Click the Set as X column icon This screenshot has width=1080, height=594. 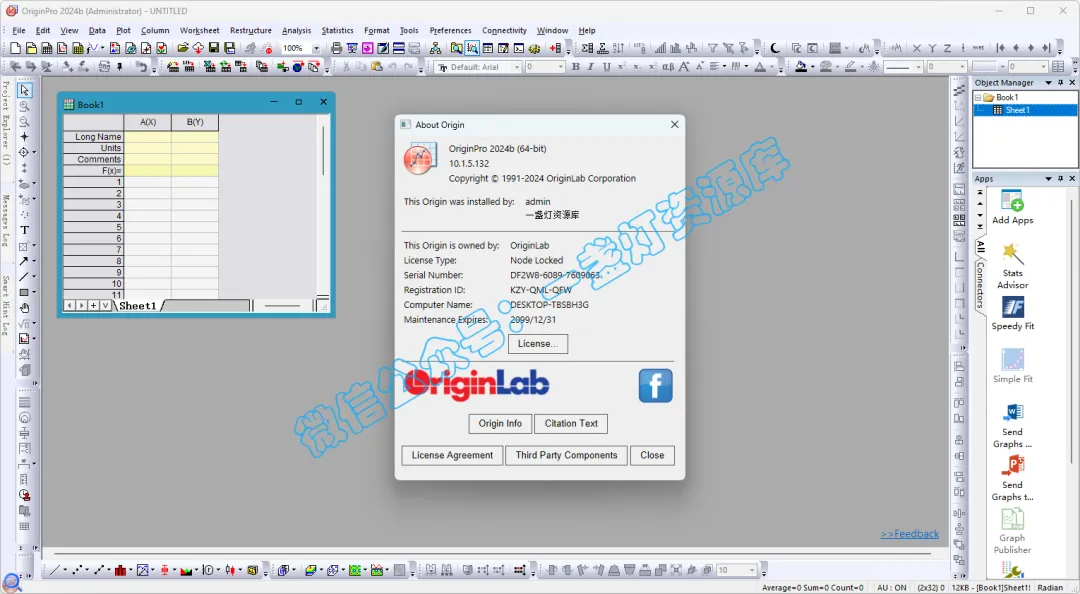pos(917,48)
